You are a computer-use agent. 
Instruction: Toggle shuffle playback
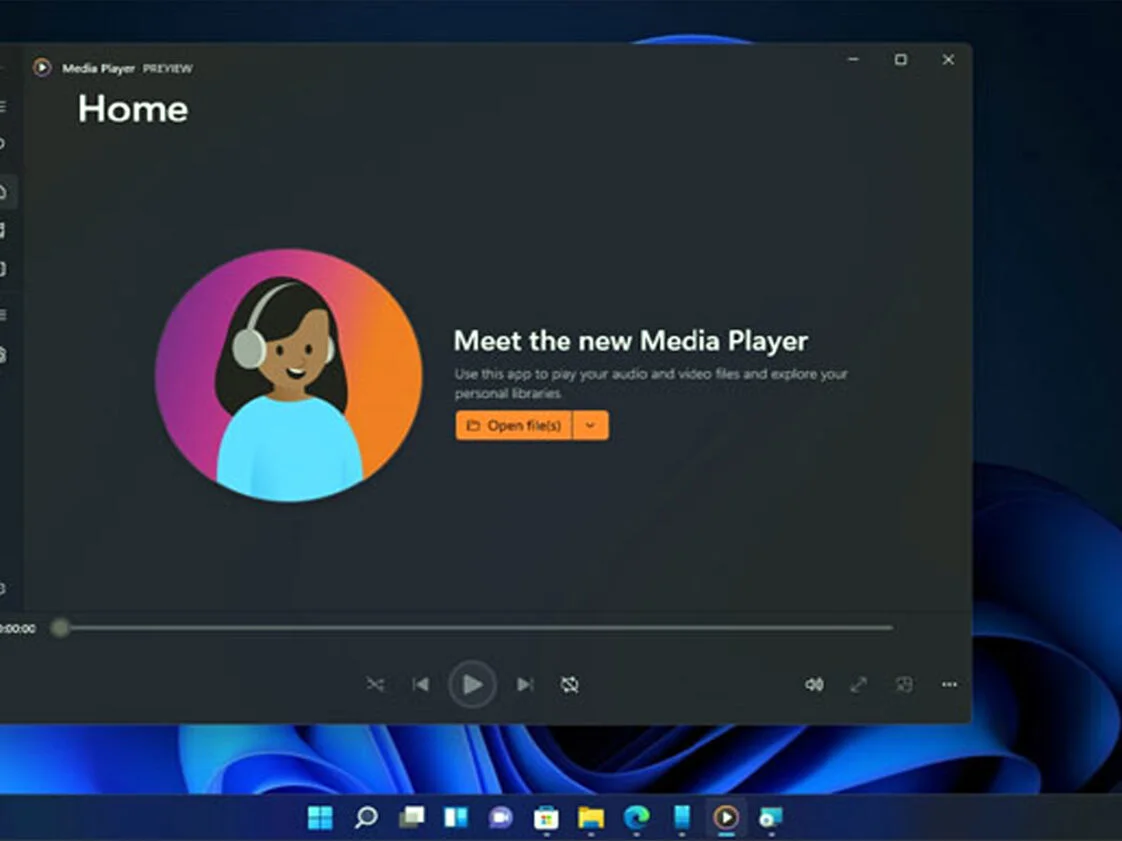pyautogui.click(x=376, y=684)
